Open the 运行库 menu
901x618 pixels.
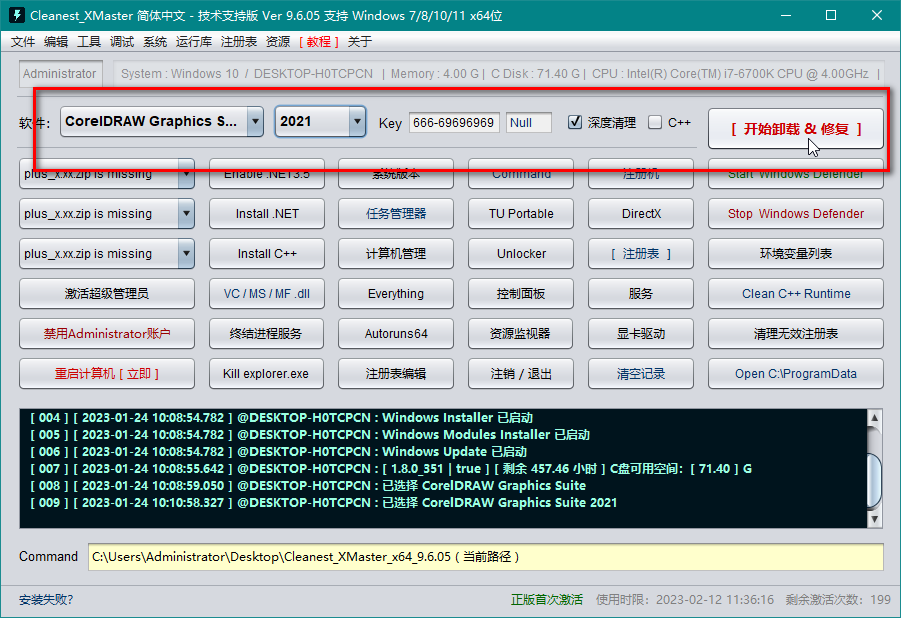[x=194, y=41]
